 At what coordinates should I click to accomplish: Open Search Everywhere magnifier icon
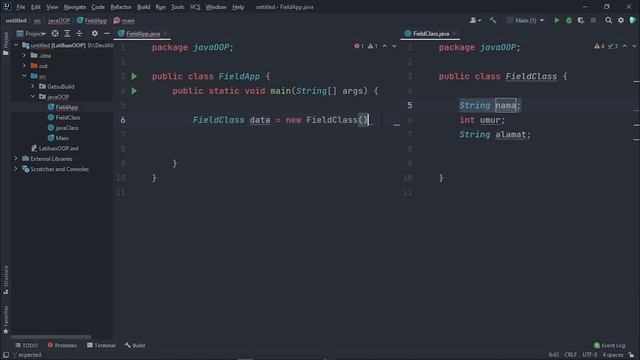point(608,20)
